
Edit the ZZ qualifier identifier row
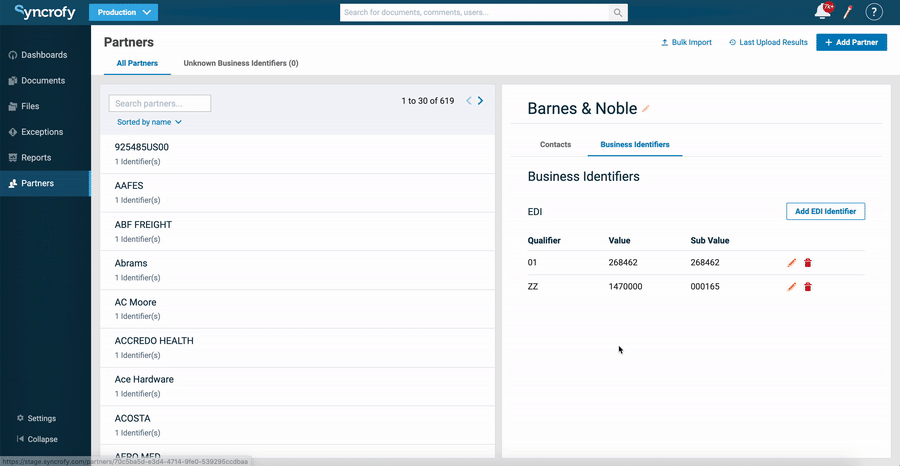click(792, 287)
